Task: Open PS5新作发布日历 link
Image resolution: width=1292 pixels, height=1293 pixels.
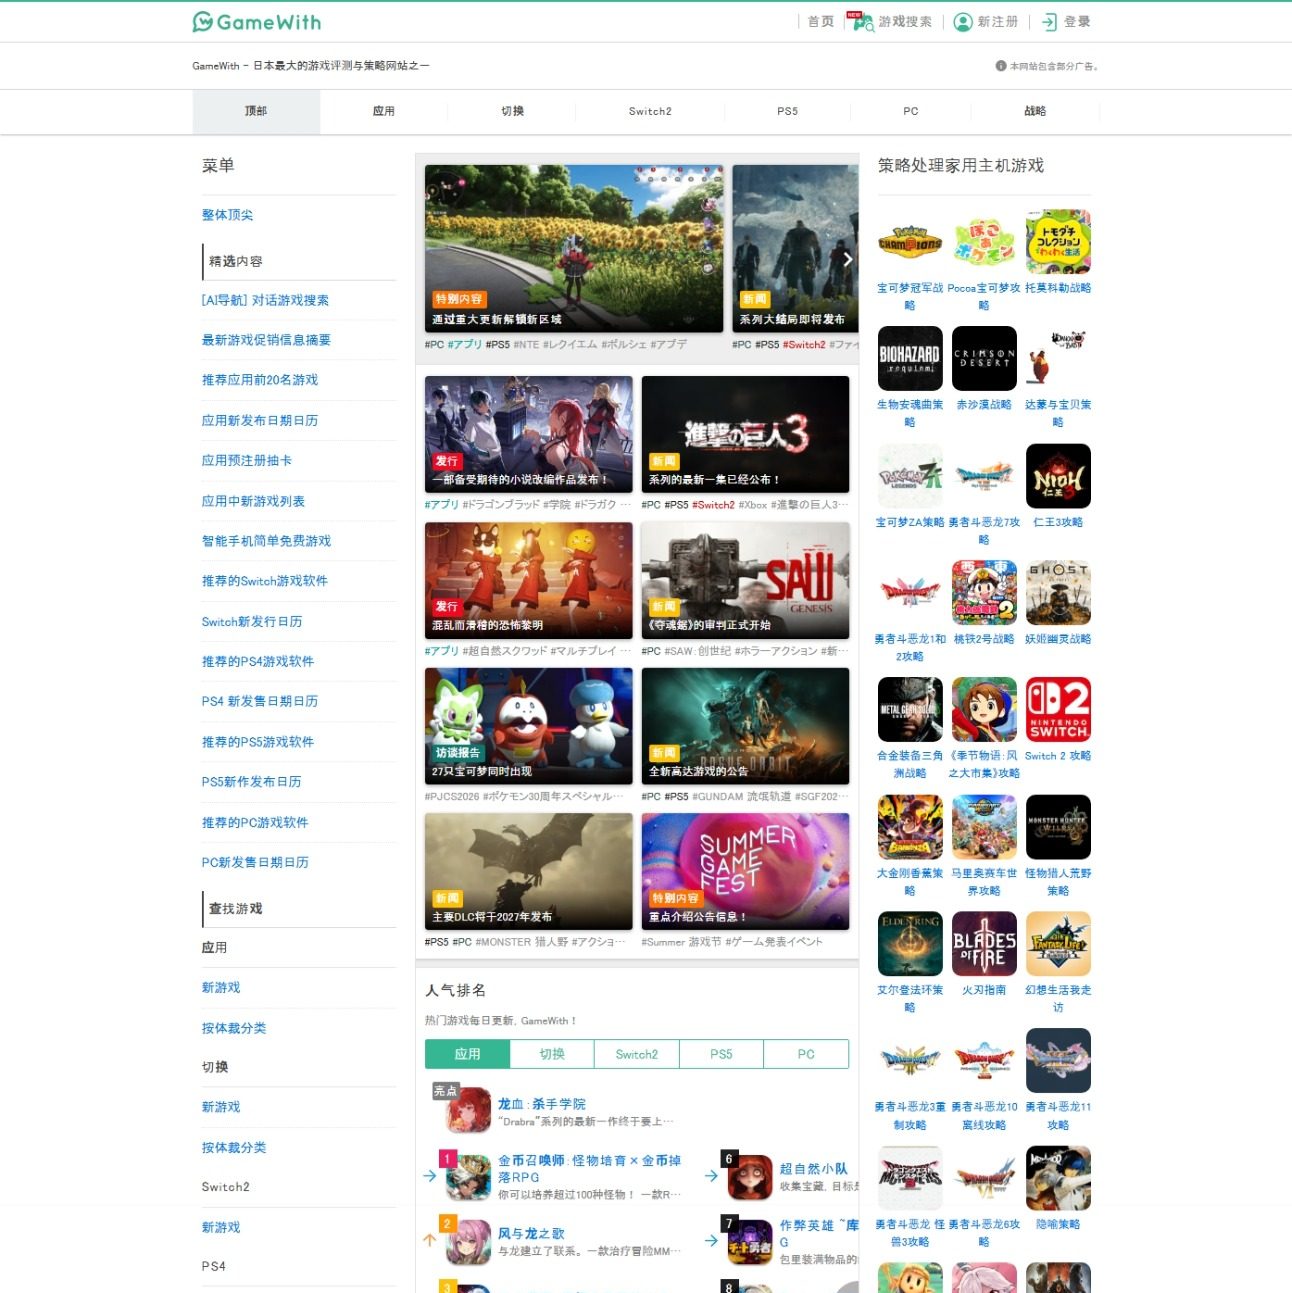Action: click(251, 782)
